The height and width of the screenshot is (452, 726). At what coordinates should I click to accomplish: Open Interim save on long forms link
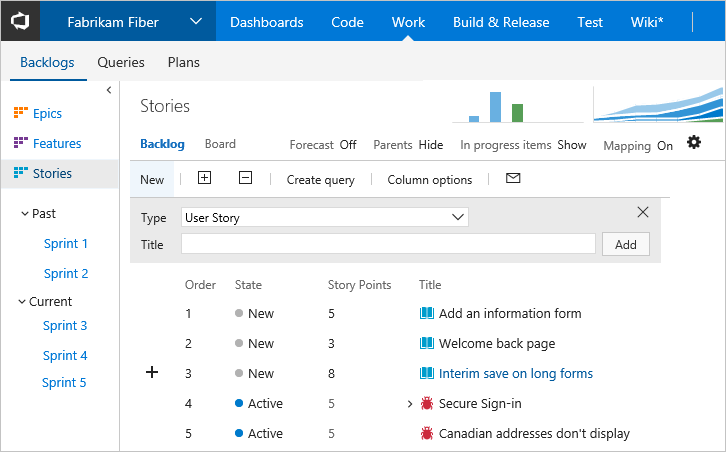click(x=515, y=373)
